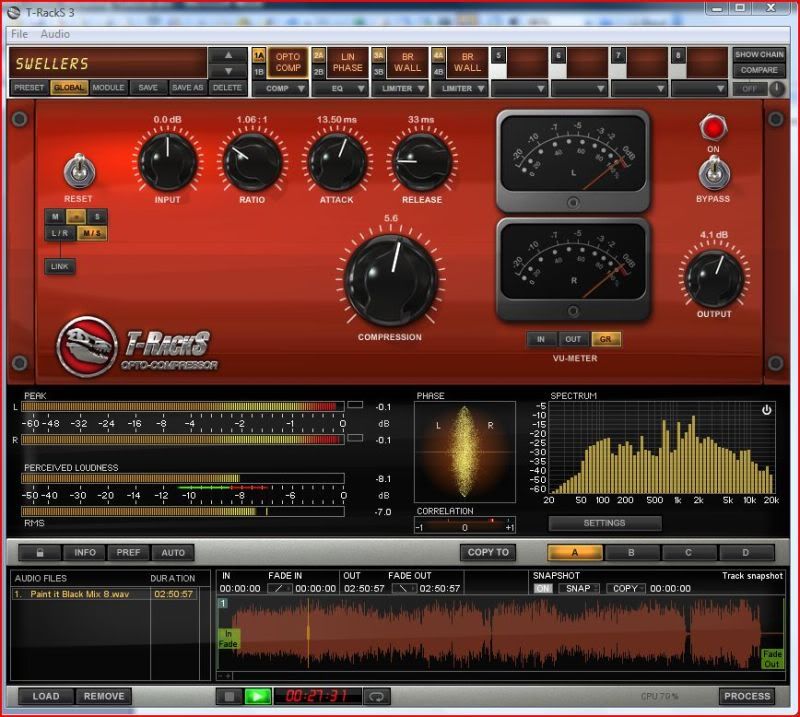Click the Fade Out curve shape icon
This screenshot has height=717, width=800.
404,588
